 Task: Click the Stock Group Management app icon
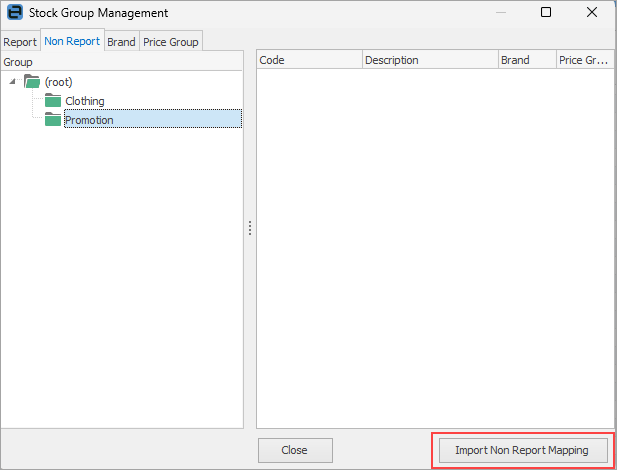coord(15,13)
